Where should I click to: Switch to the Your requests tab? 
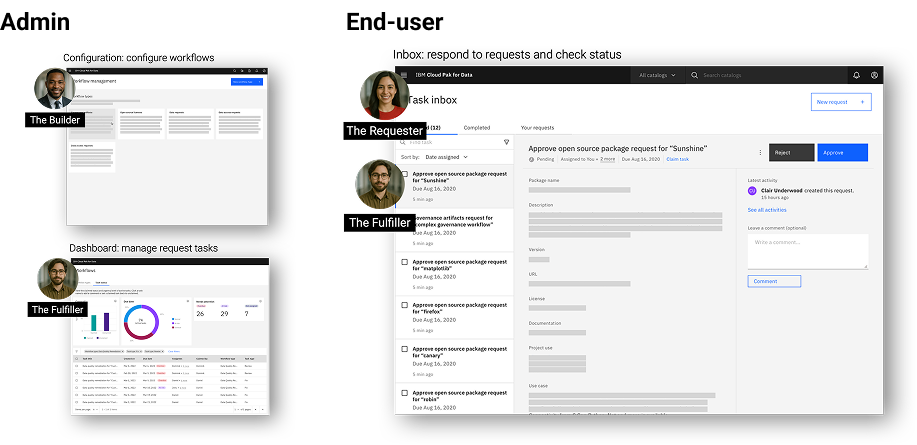[537, 127]
